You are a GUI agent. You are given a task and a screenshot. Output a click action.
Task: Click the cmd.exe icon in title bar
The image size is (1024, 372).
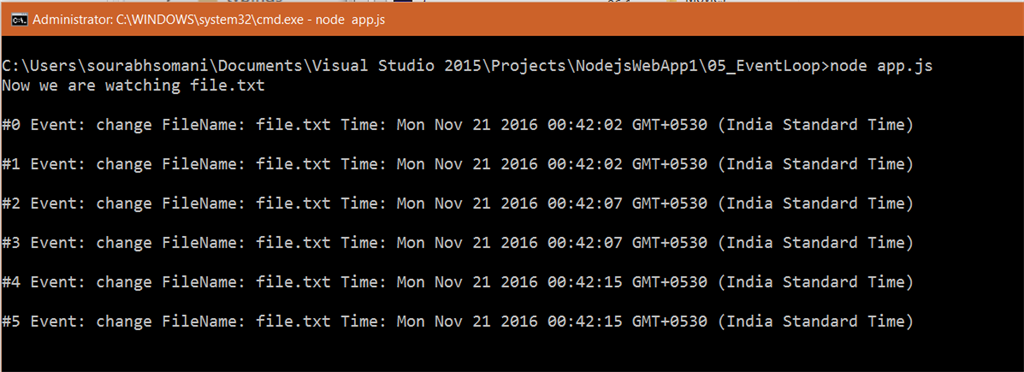click(20, 20)
